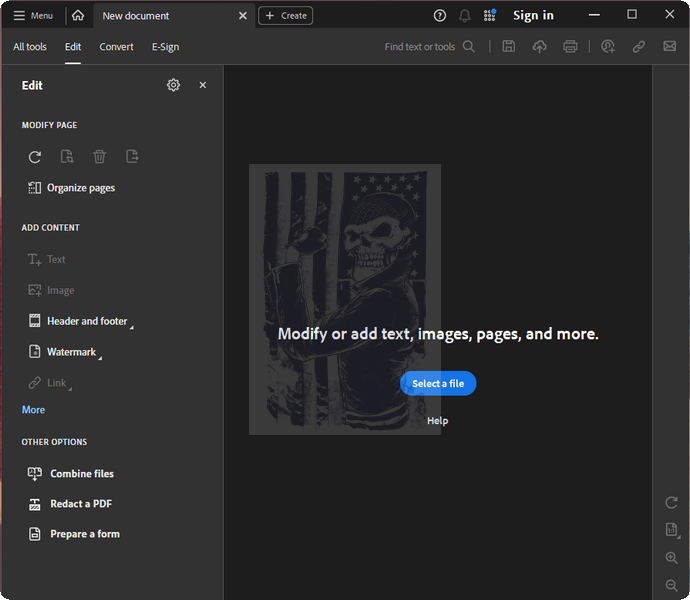
Task: Click the copy link icon
Action: pyautogui.click(x=639, y=46)
